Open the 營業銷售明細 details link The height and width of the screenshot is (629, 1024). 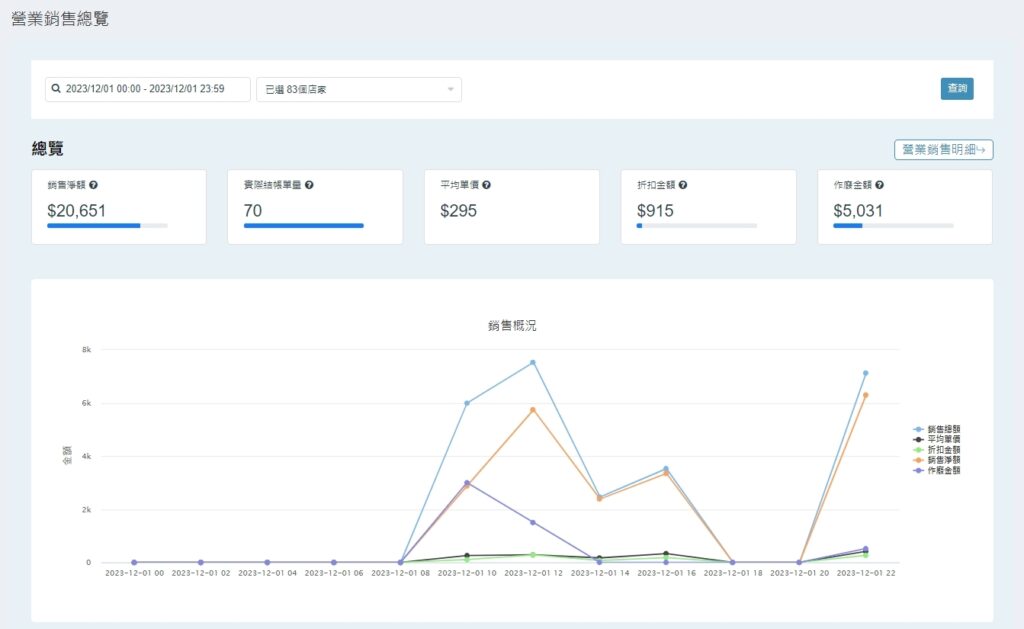(x=943, y=150)
